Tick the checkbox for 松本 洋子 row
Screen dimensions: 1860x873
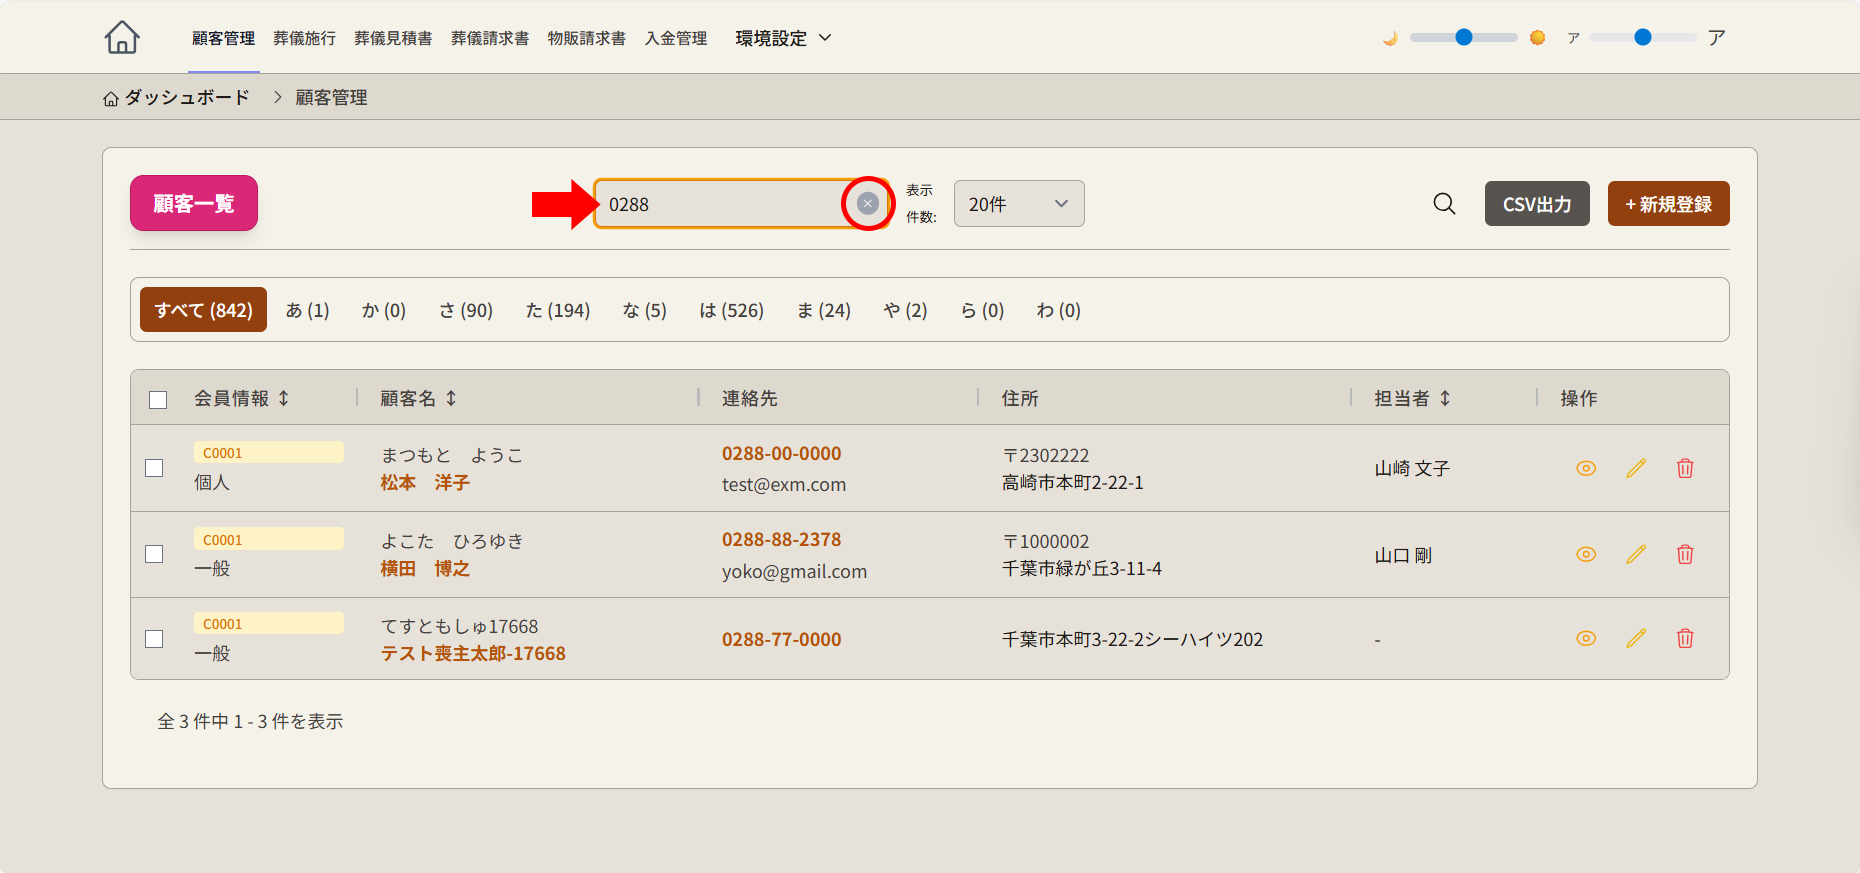coord(154,468)
